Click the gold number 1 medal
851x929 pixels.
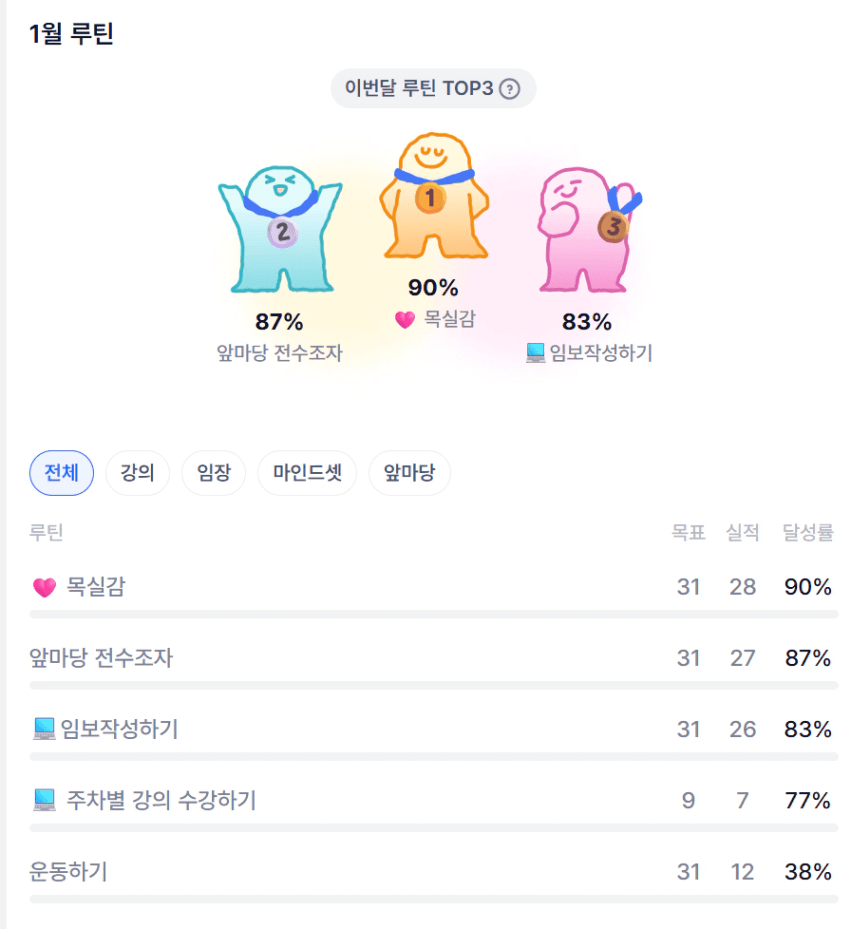tap(431, 199)
